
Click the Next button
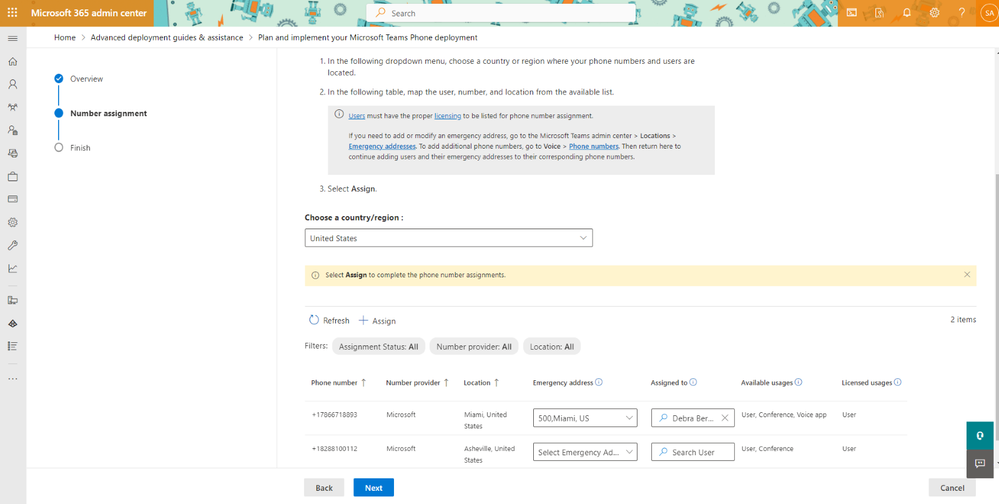tap(373, 487)
